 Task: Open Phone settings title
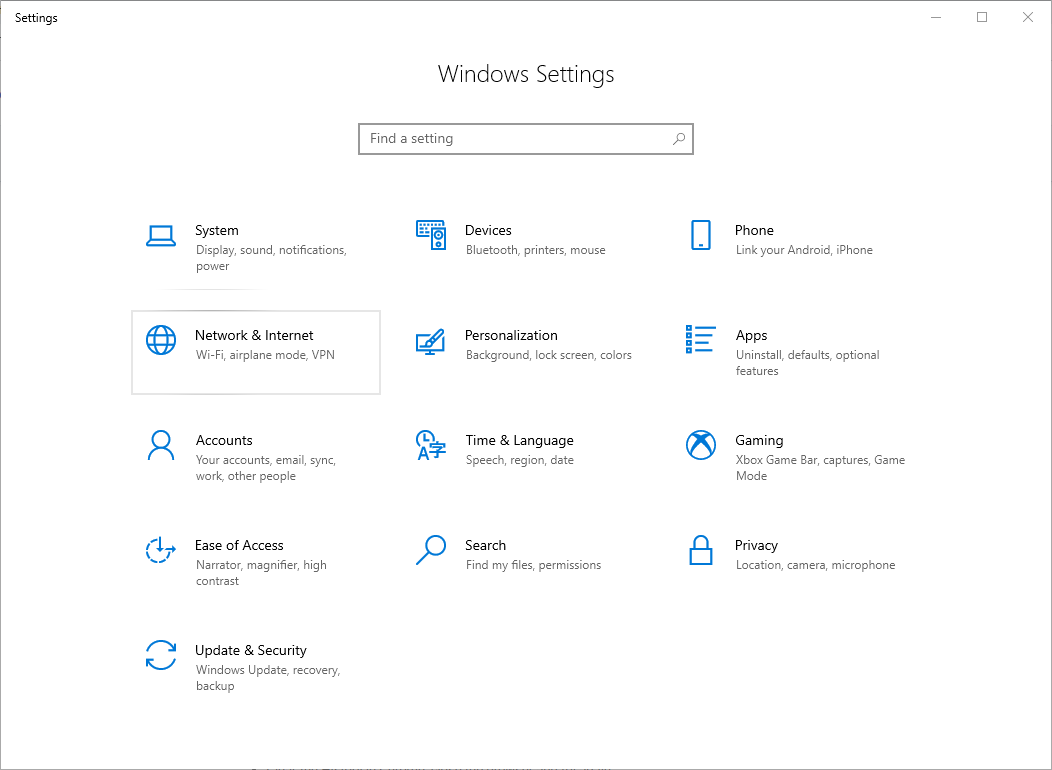coord(754,230)
